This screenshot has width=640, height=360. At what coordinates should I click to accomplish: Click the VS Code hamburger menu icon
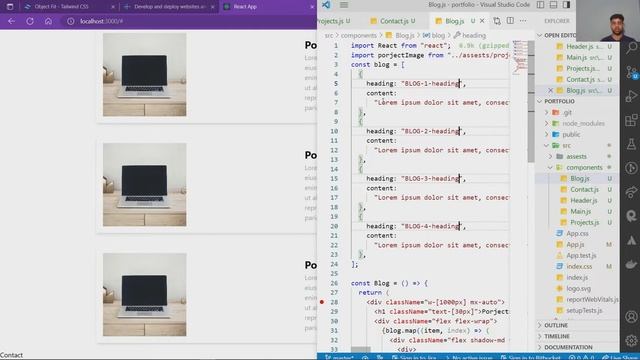(344, 5)
